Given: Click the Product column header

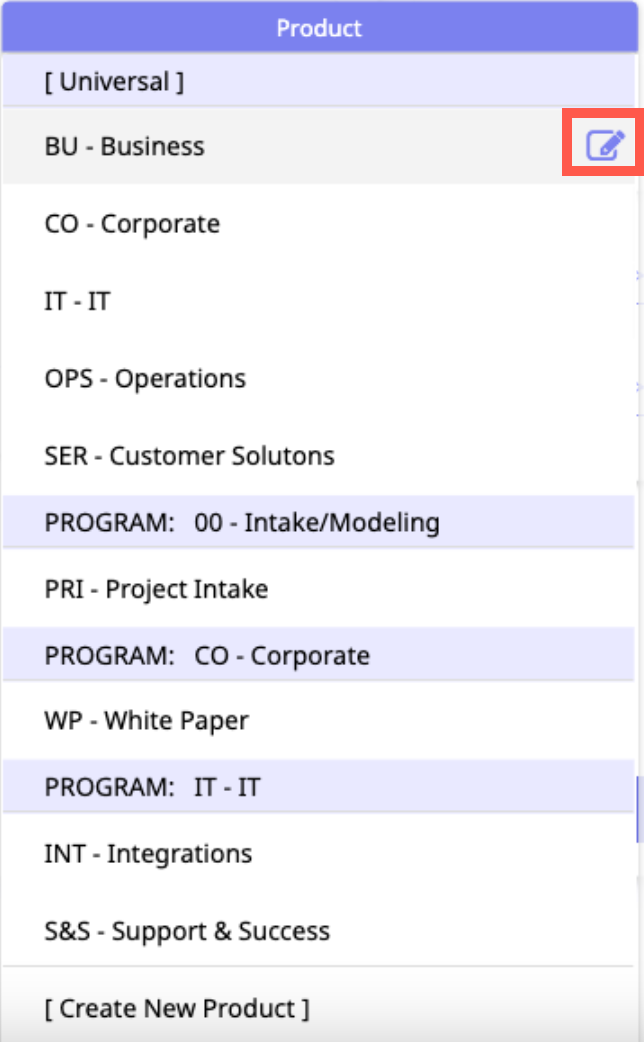Looking at the screenshot, I should click(x=319, y=28).
